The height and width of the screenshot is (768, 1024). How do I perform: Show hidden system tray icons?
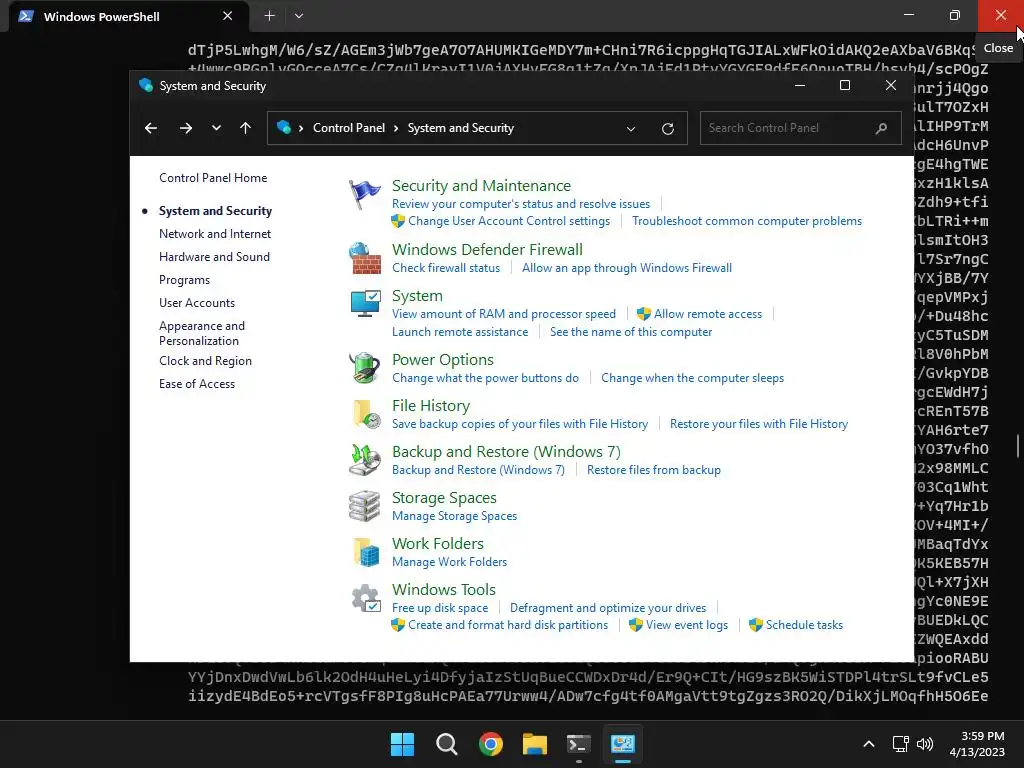[x=869, y=744]
